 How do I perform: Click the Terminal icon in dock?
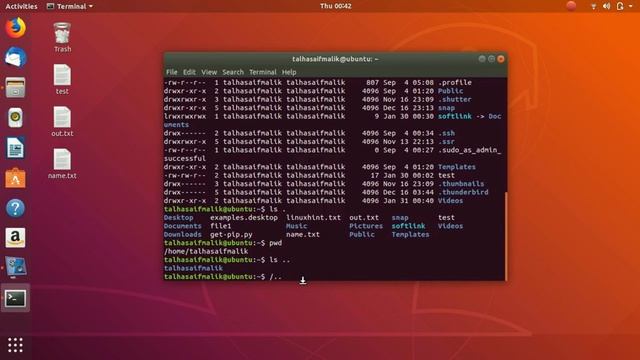(16, 298)
